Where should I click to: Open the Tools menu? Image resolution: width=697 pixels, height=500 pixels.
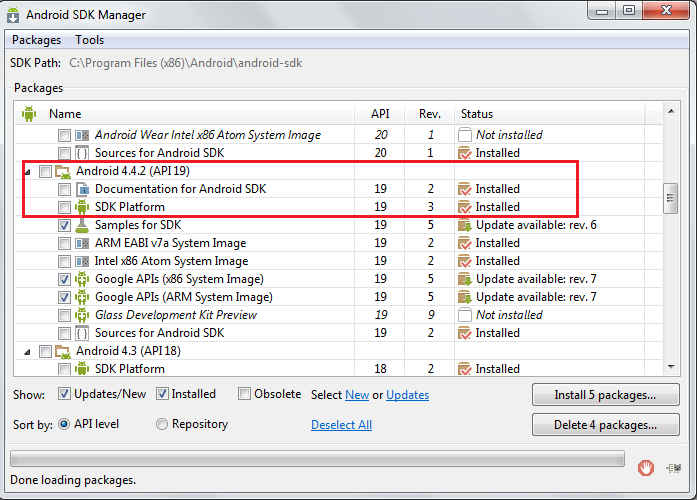tap(89, 40)
